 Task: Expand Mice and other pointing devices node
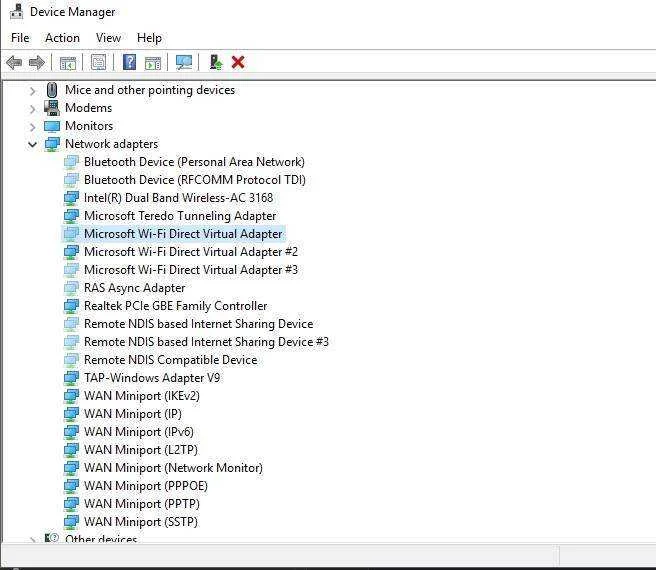33,90
